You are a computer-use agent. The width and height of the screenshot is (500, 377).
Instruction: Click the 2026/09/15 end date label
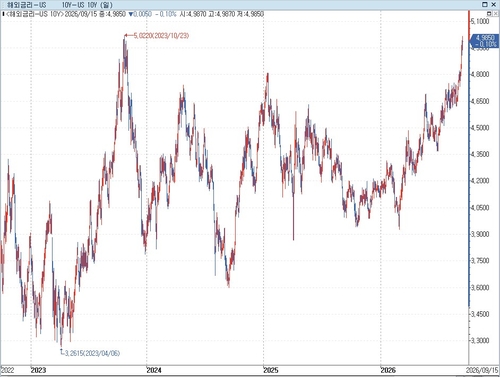point(482,370)
